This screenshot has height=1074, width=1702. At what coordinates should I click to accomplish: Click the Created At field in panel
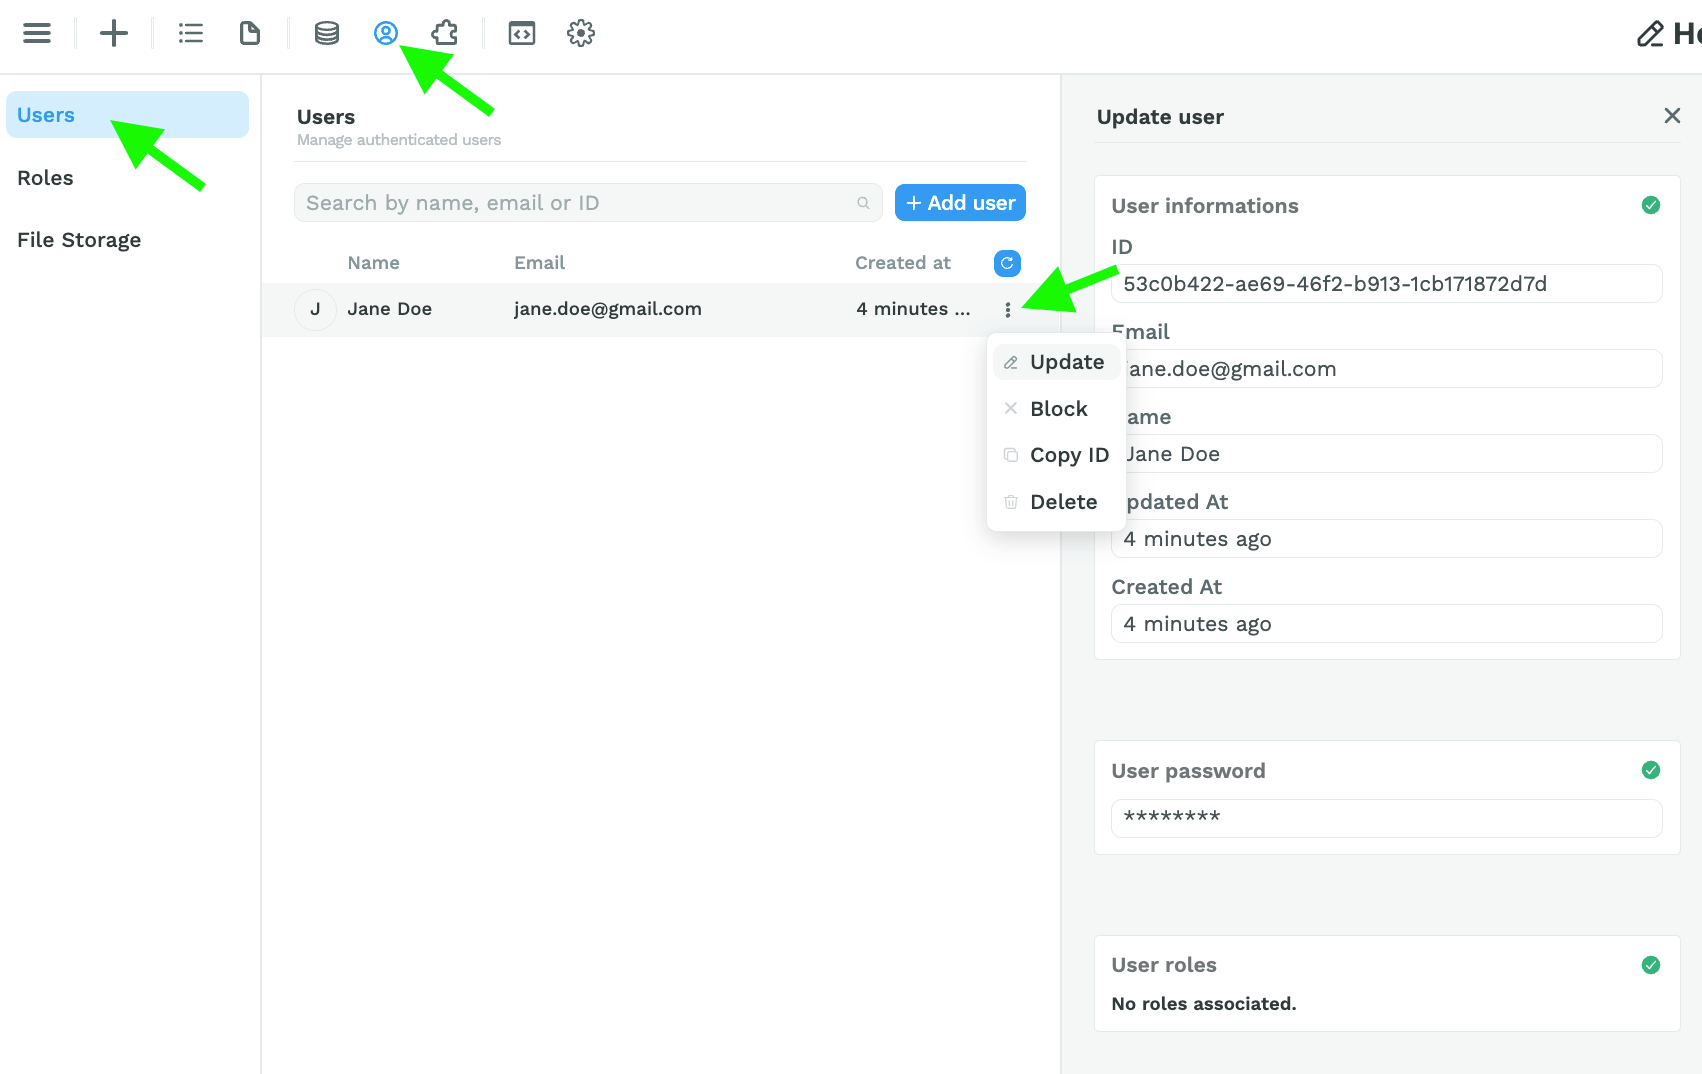[x=1386, y=624]
